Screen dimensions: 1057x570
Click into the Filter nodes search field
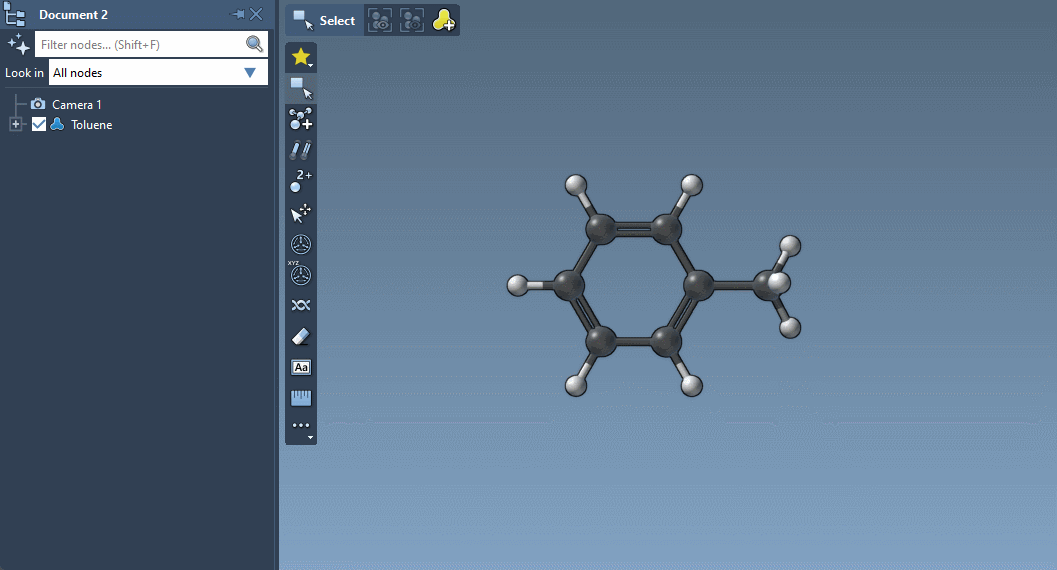140,44
